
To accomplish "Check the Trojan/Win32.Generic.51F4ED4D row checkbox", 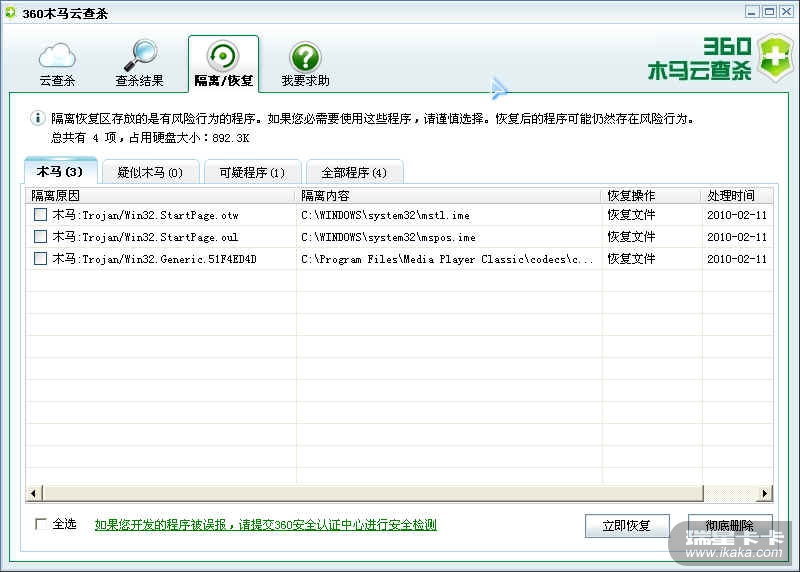I will 40,258.
